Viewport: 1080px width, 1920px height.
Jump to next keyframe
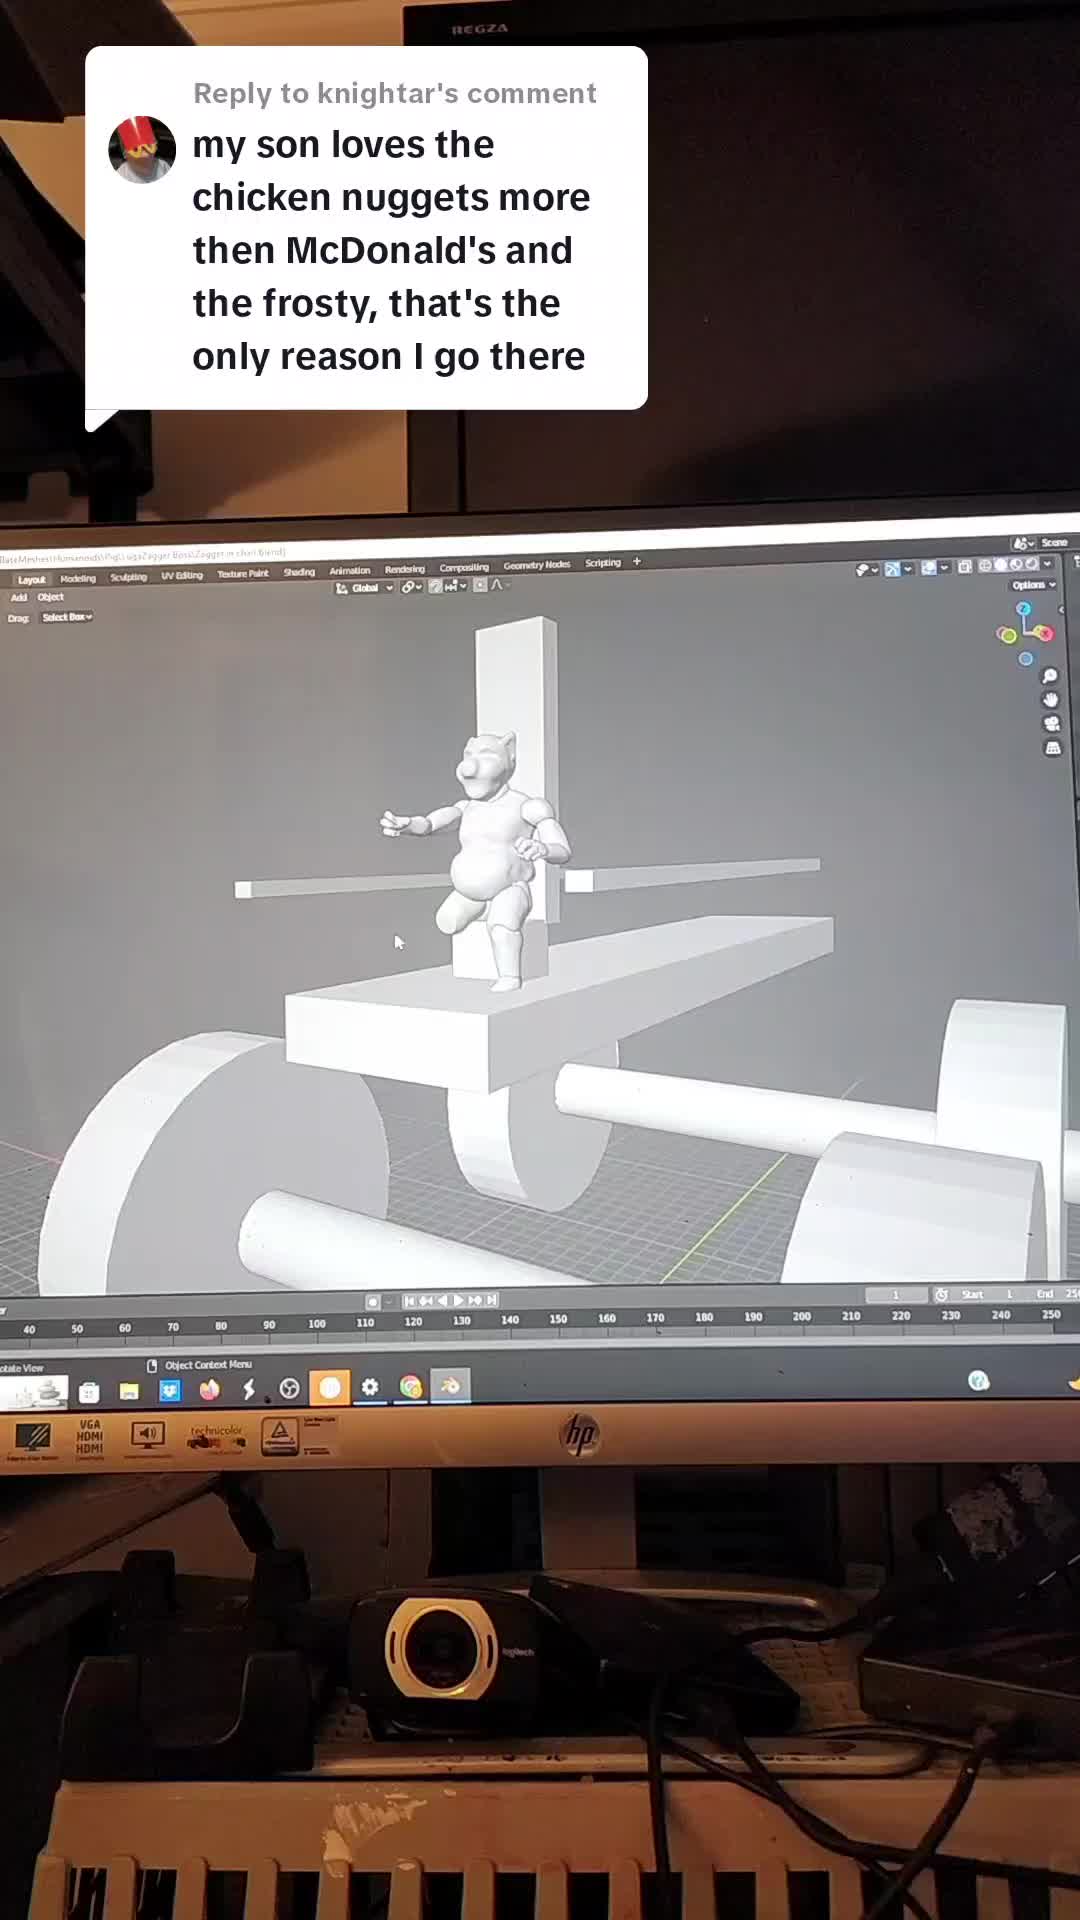[x=475, y=1300]
